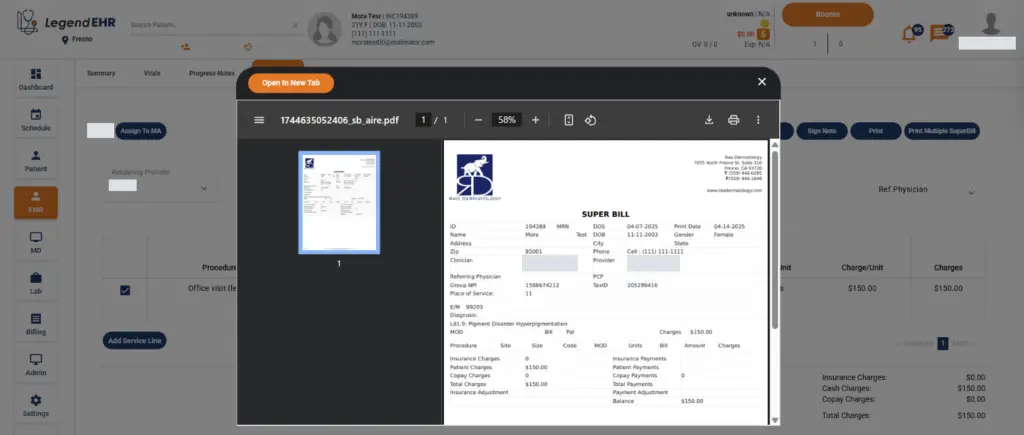Expand the Rendering Provider dropdown
Viewport: 1024px width, 435px height.
tap(204, 188)
